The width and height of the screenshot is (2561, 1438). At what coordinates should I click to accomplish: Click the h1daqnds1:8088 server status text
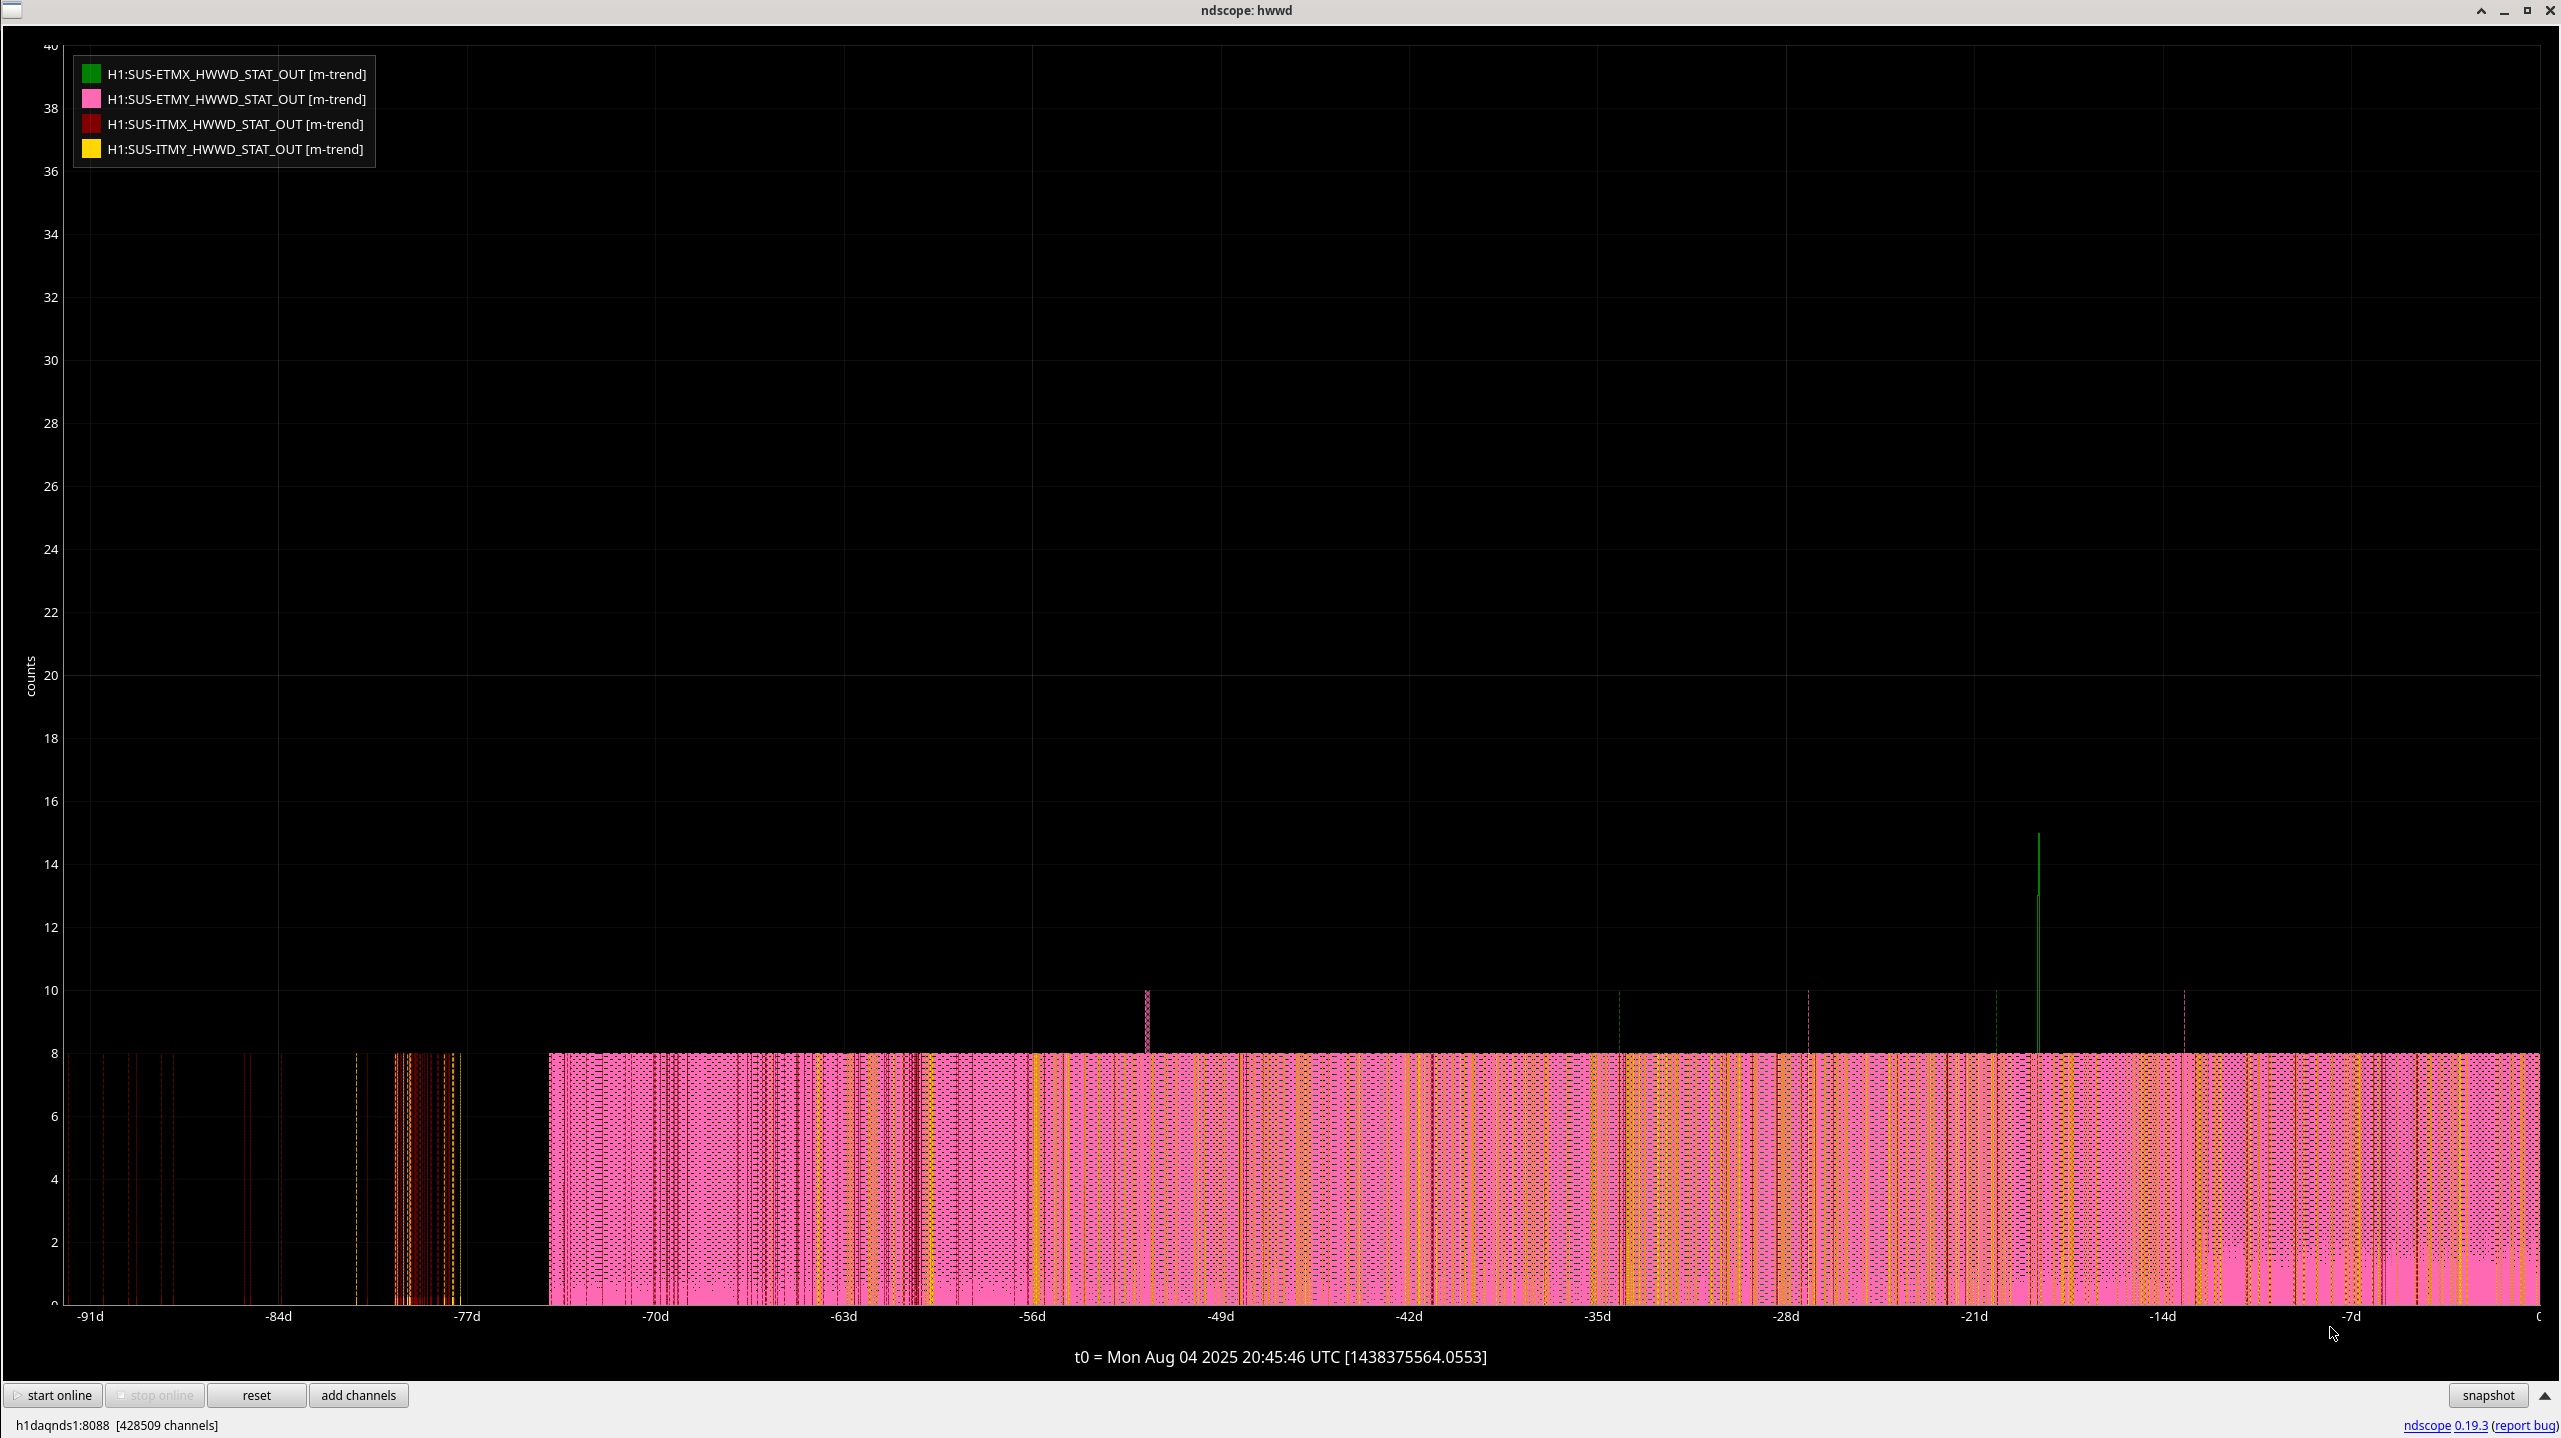coord(117,1425)
